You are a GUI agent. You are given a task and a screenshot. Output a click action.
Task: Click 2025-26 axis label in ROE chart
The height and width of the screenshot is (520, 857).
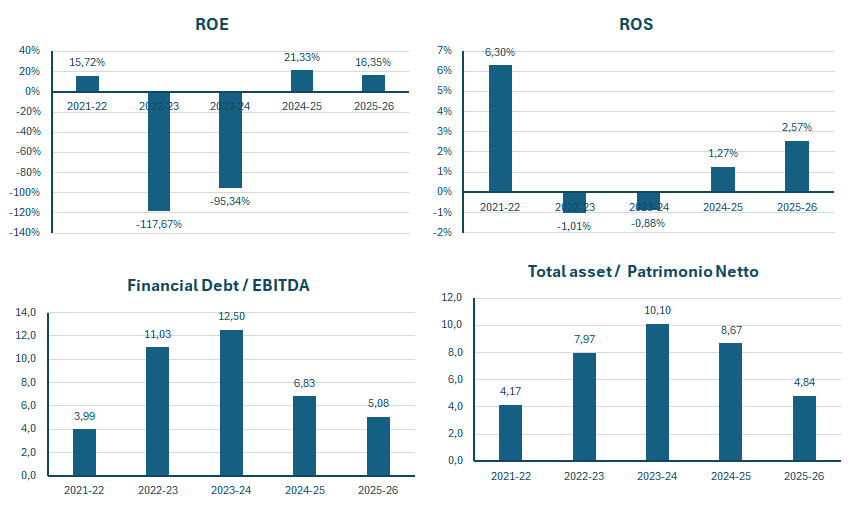point(374,107)
